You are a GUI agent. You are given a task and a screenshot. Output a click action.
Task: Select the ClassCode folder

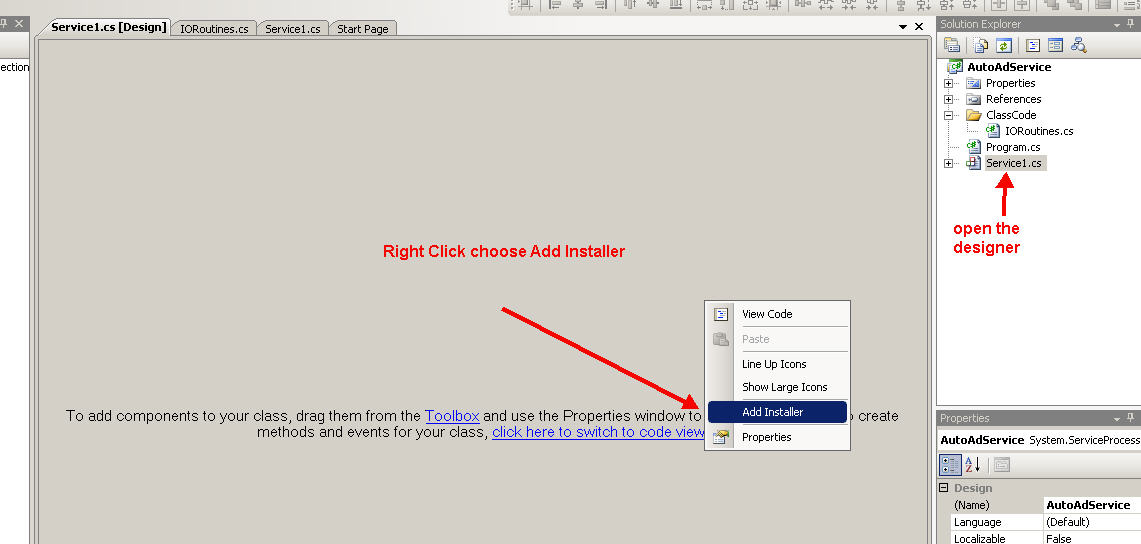(x=1011, y=115)
